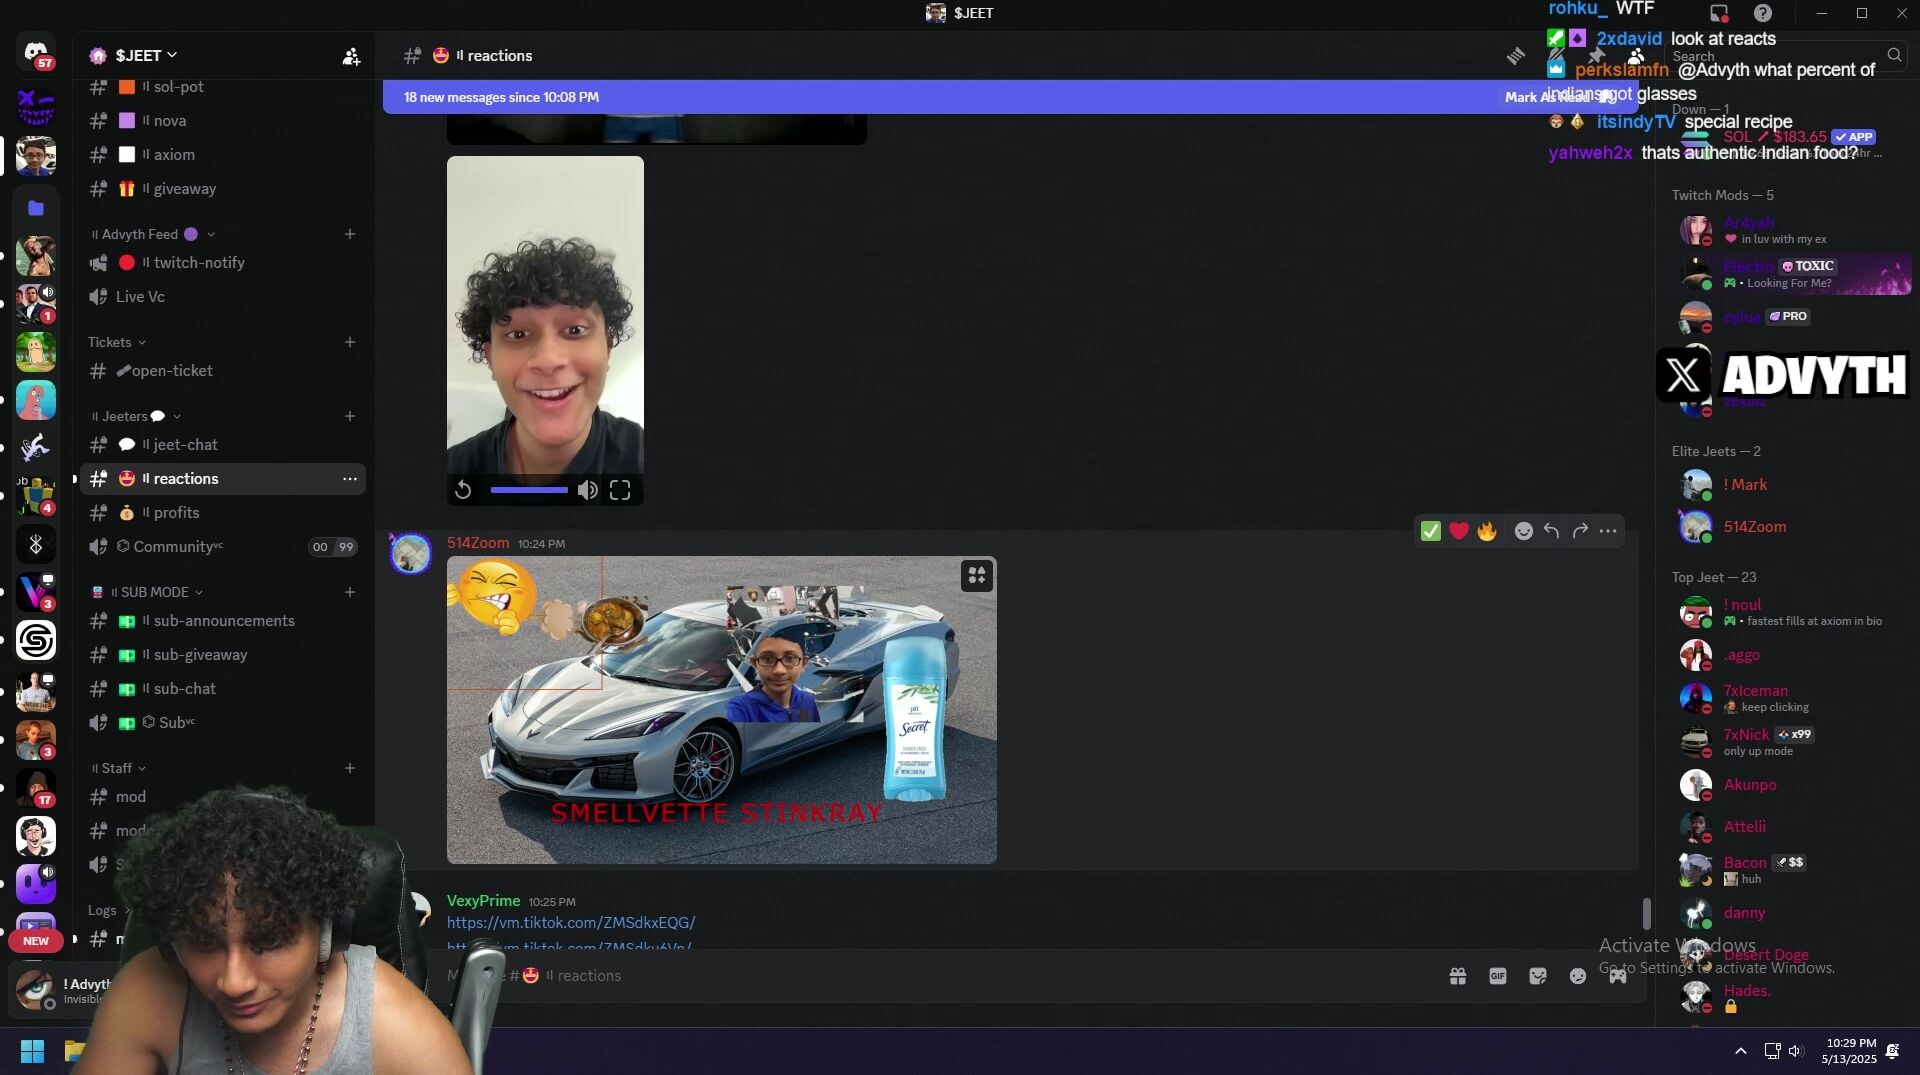Open the emoji picker in message bar

tap(1578, 976)
